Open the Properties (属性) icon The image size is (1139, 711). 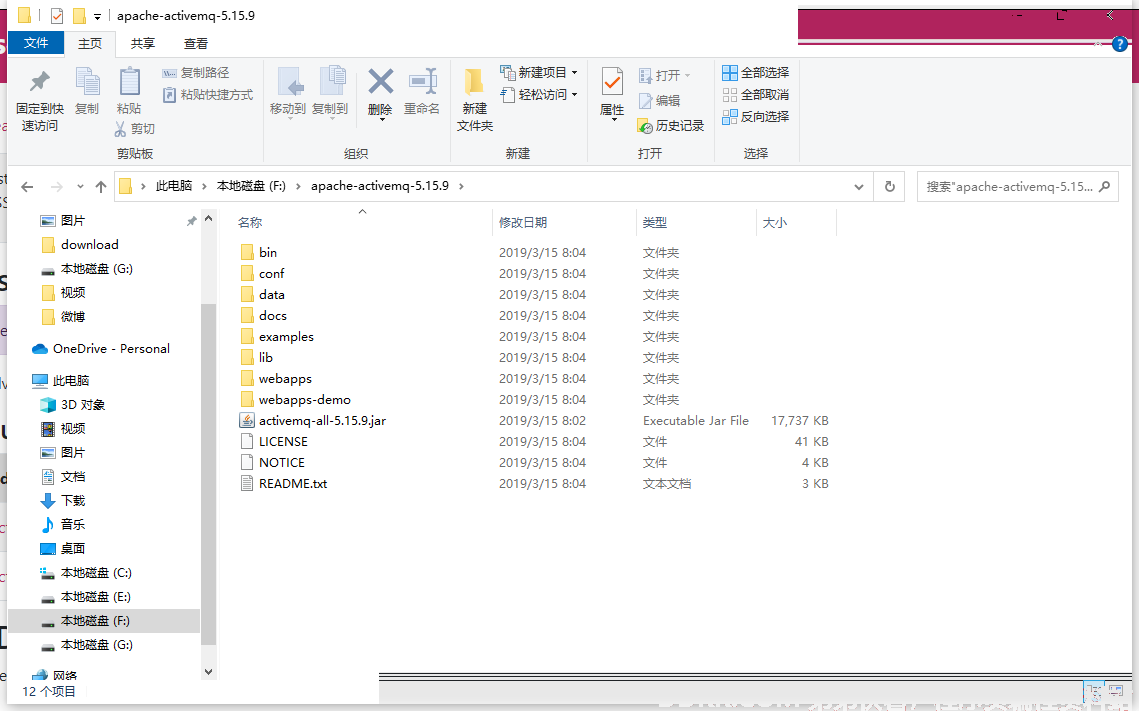point(612,82)
